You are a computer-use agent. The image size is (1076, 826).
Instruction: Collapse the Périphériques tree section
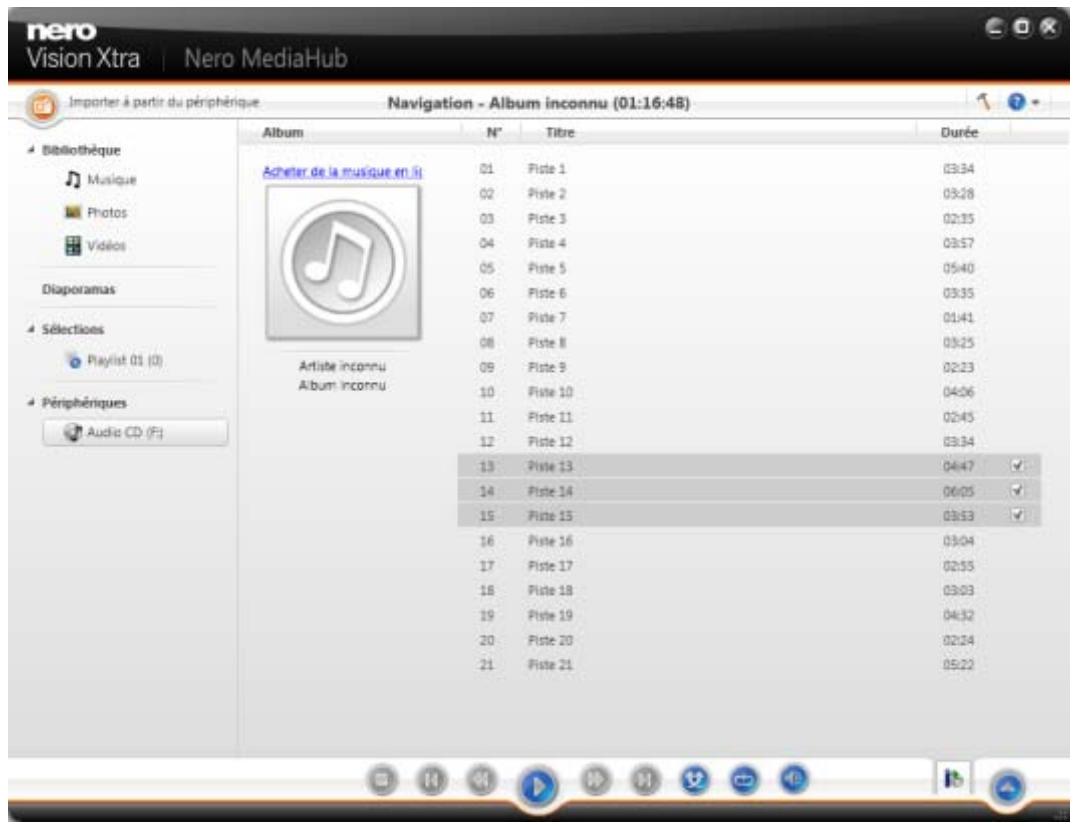[x=31, y=403]
